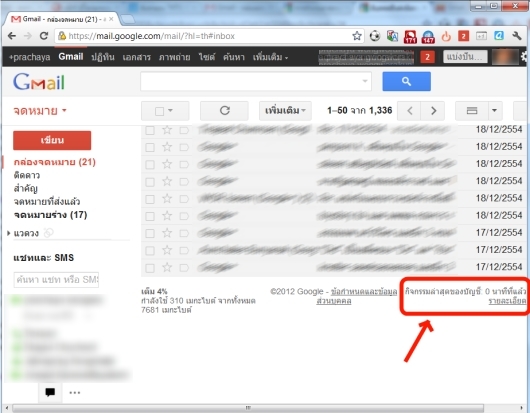The height and width of the screenshot is (413, 530).
Task: Star the first 18/12/2554 message
Action: (167, 130)
